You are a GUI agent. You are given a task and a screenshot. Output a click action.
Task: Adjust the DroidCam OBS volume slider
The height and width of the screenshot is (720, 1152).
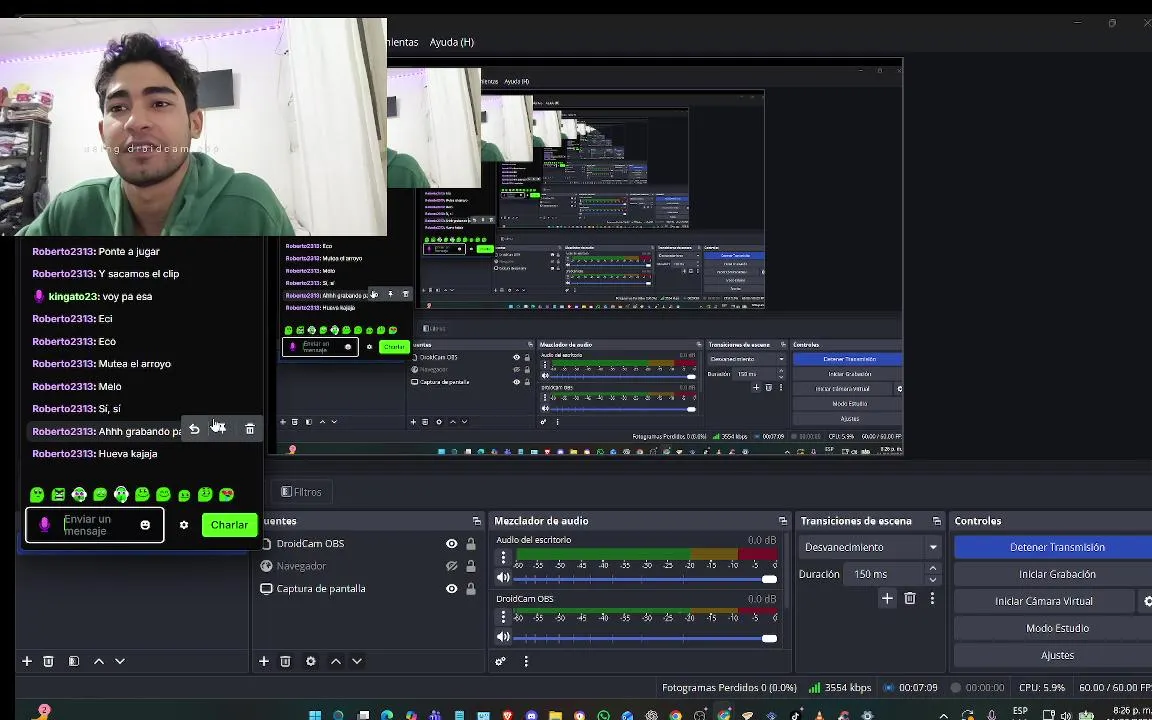coord(645,638)
